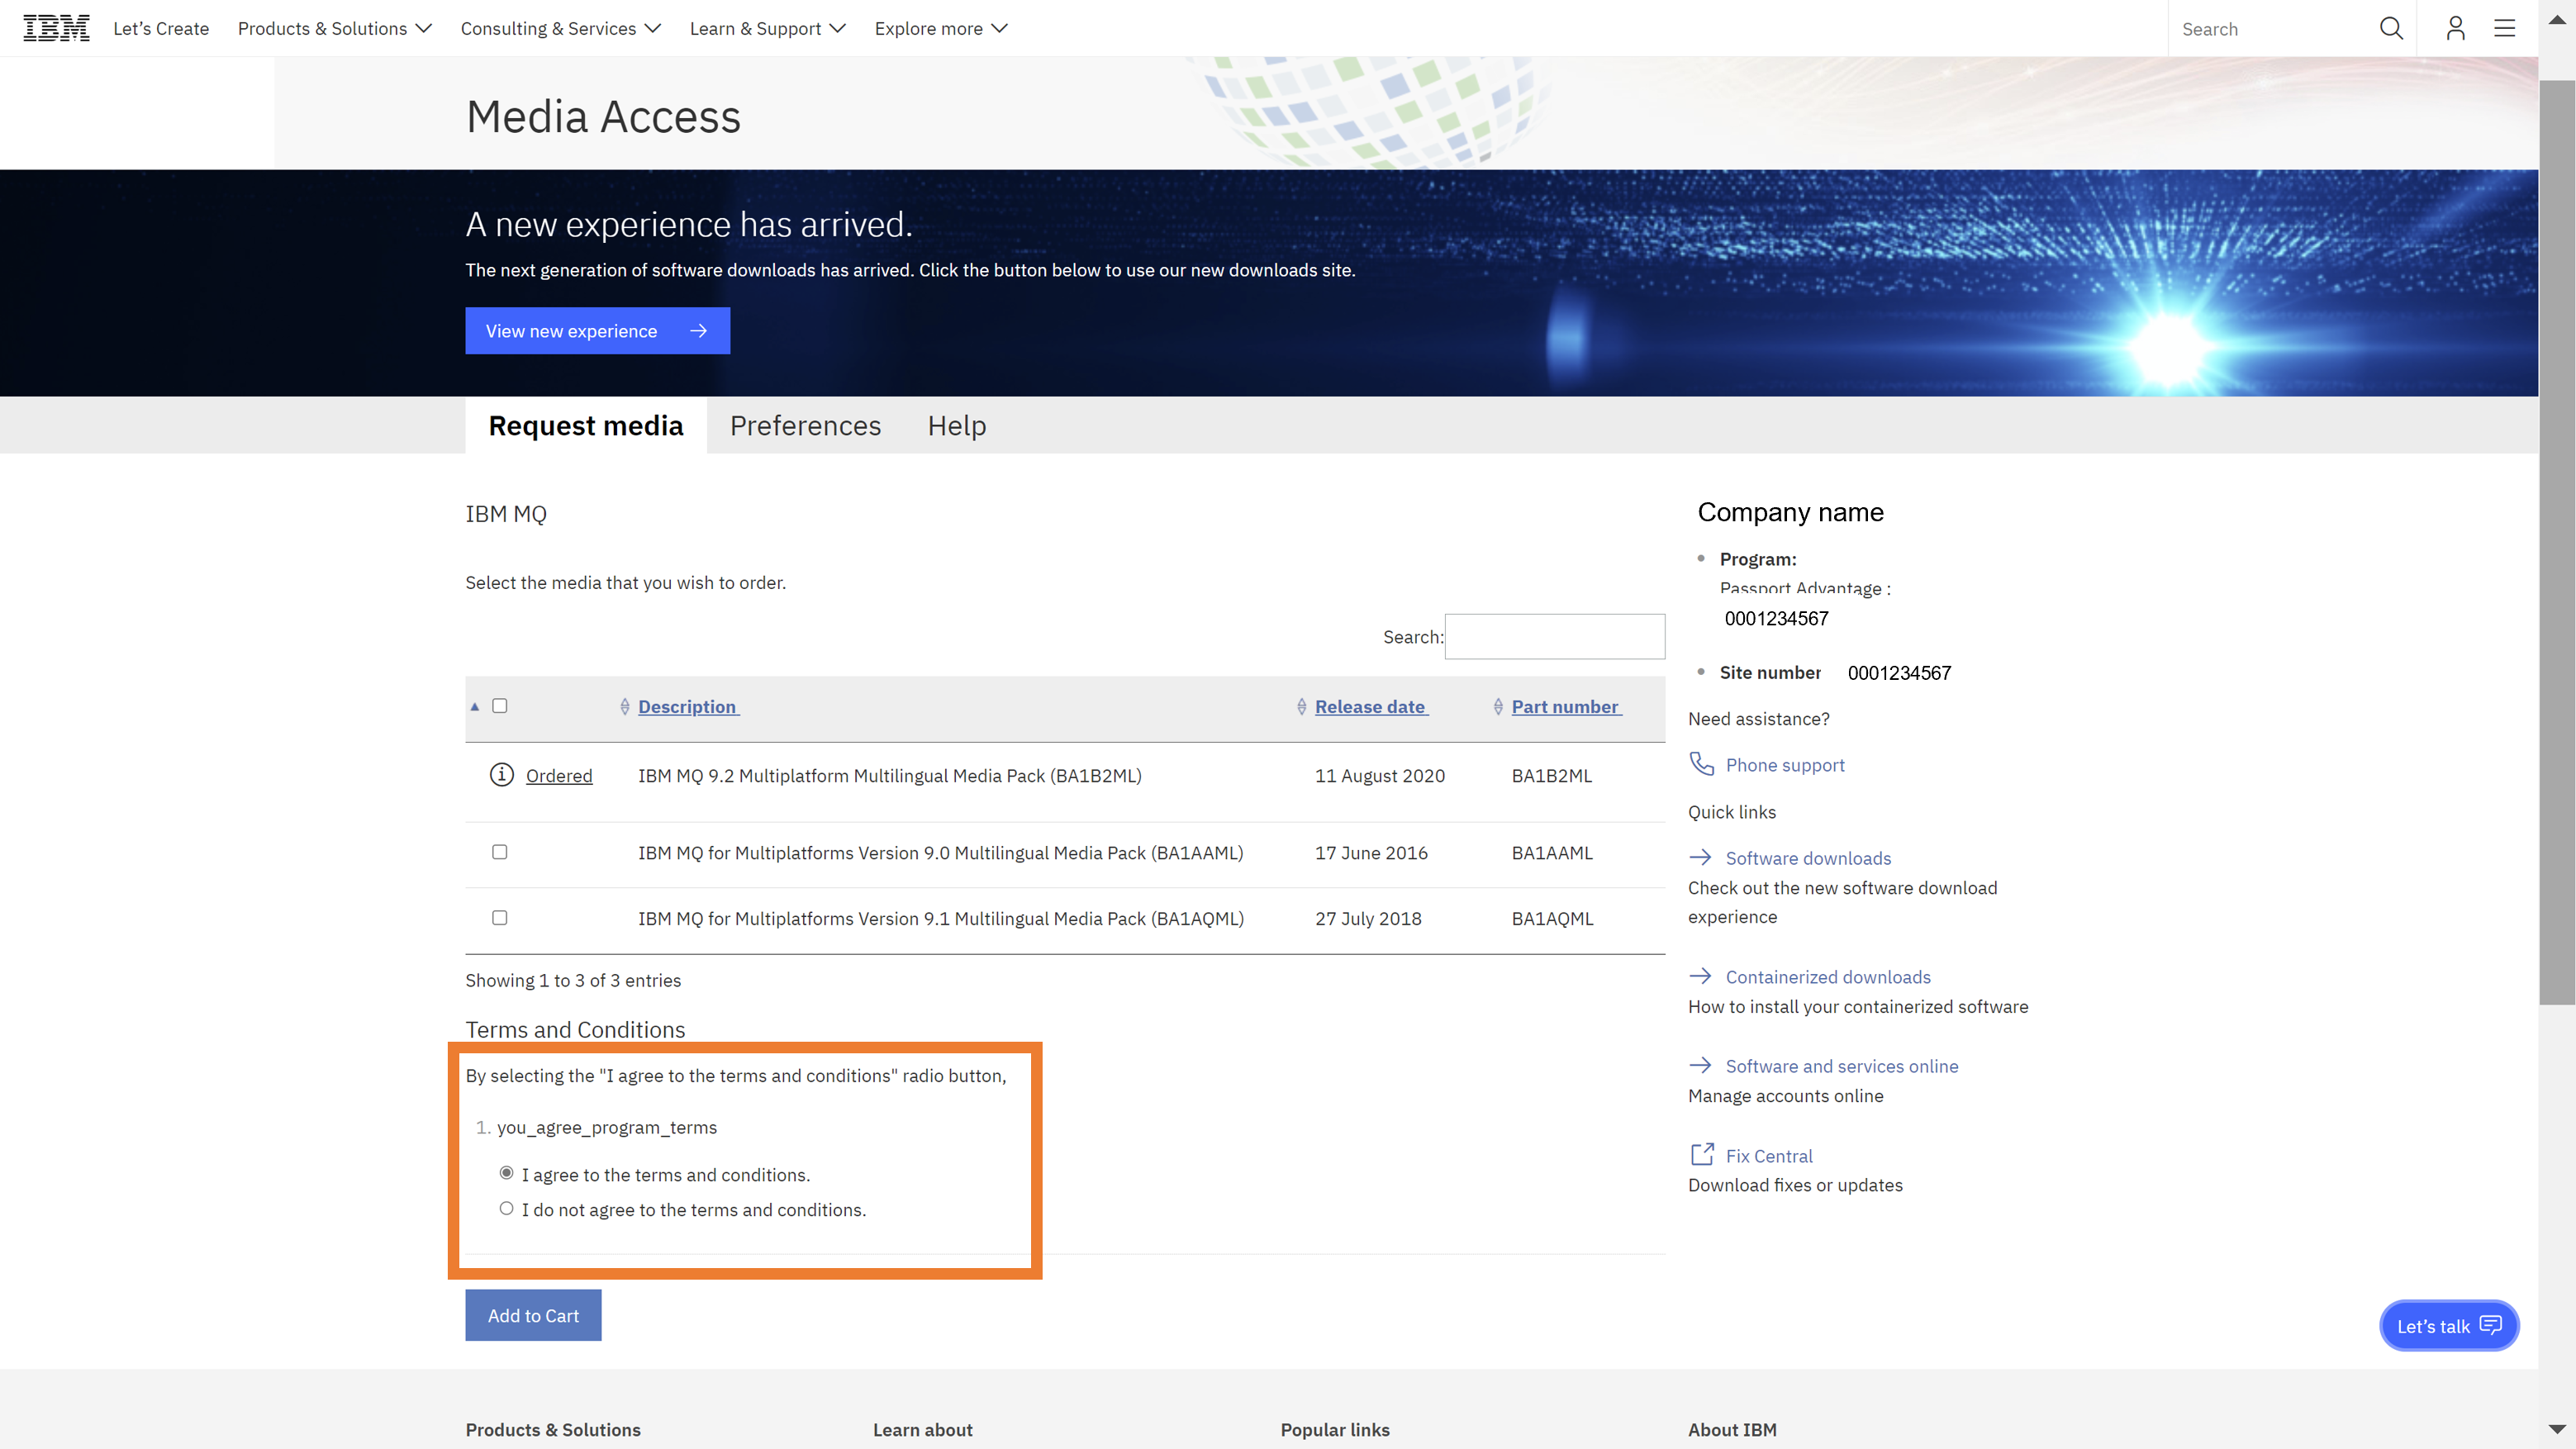Open the Ordered link

coord(559,776)
